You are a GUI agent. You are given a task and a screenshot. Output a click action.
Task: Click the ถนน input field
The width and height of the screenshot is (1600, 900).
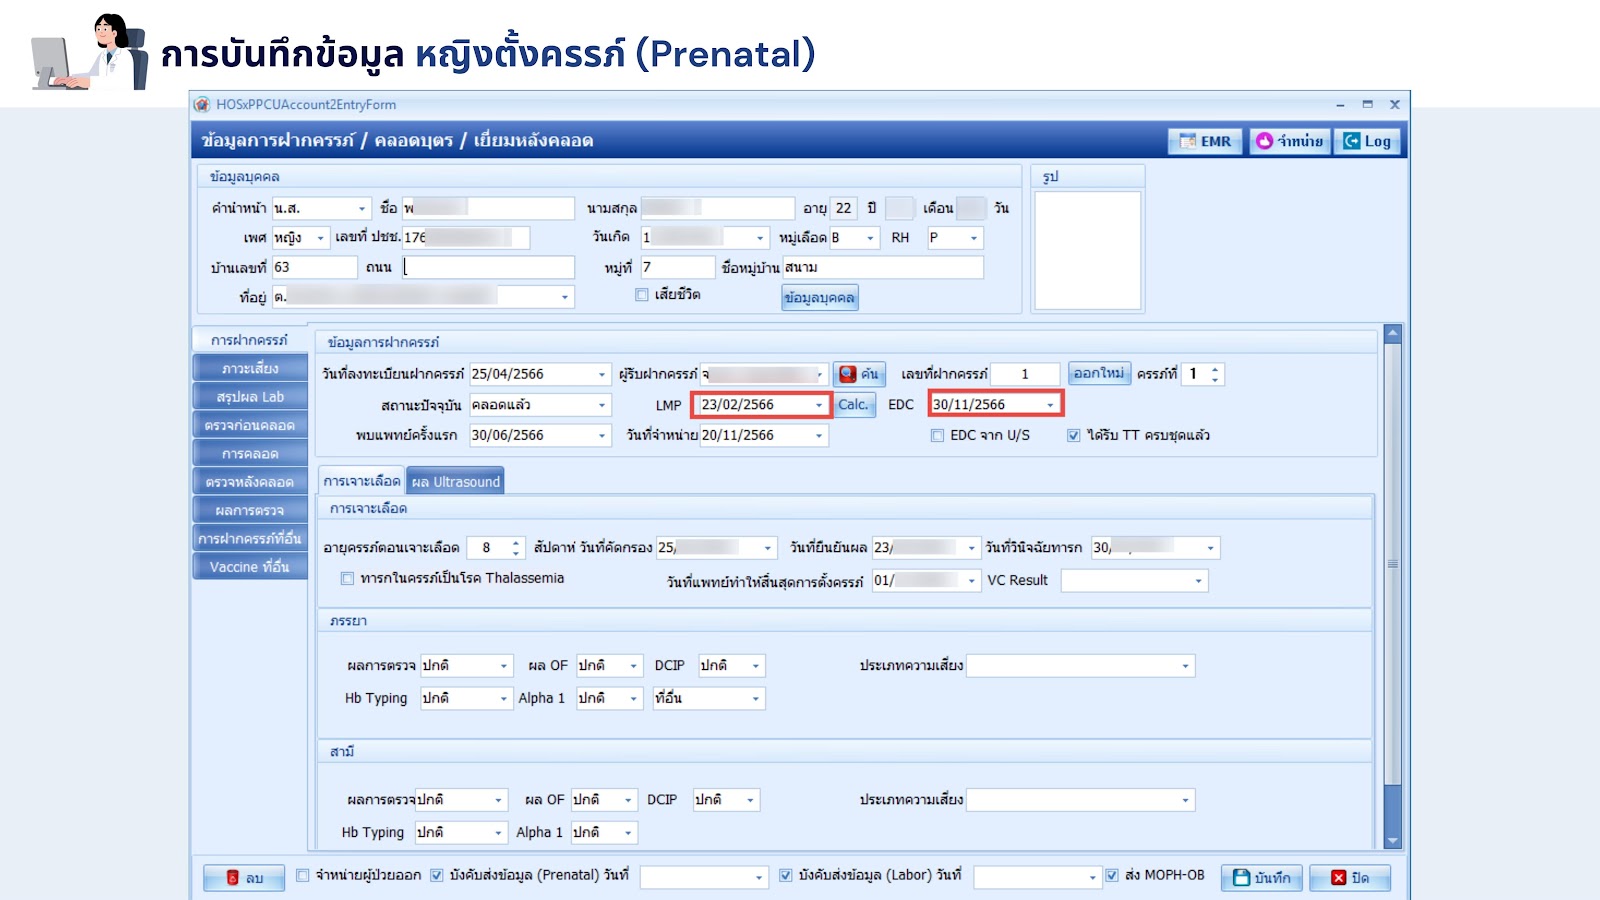pos(488,267)
